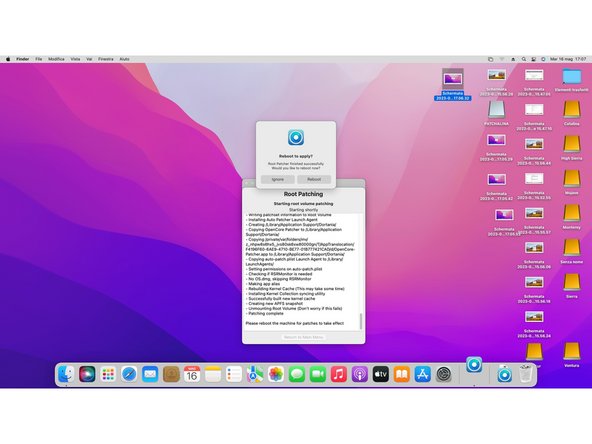Open the Aiuto menu
The height and width of the screenshot is (444, 592).
coord(124,59)
